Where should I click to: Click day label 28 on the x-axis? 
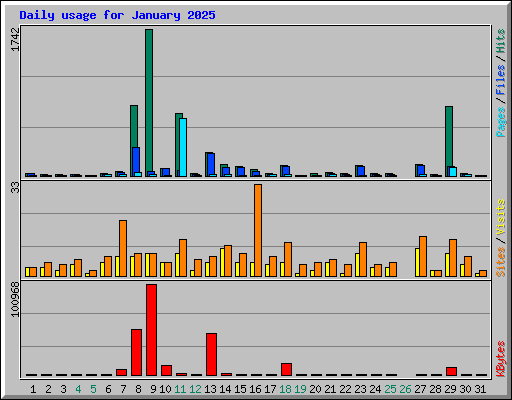[x=436, y=389]
